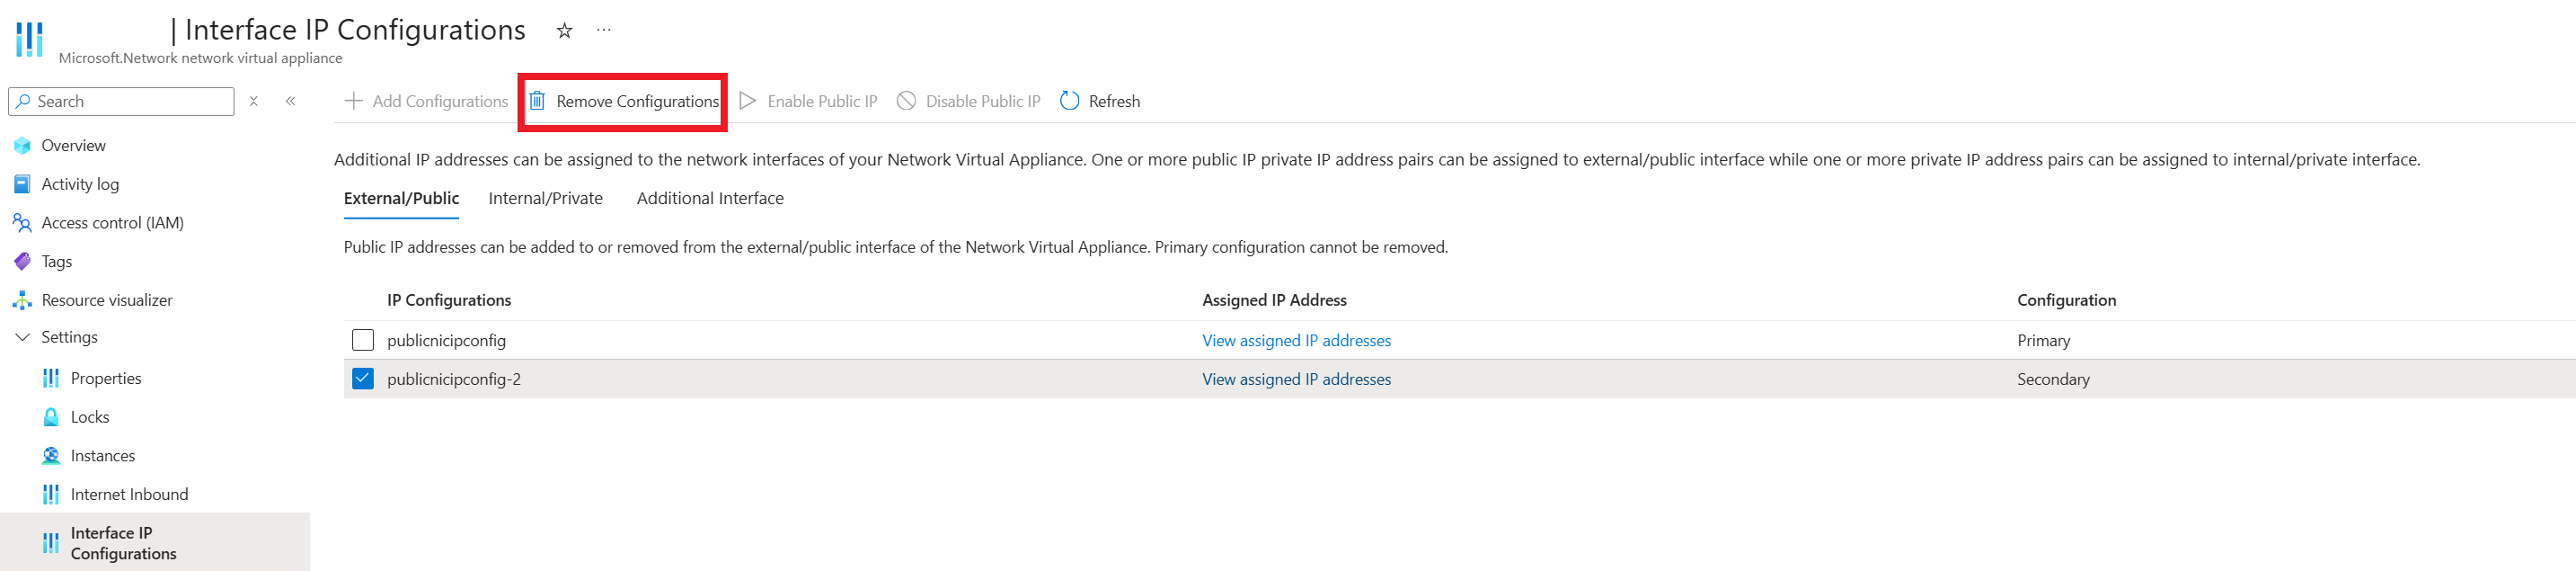The image size is (2576, 571).
Task: Focus the sidebar Search field
Action: point(130,101)
